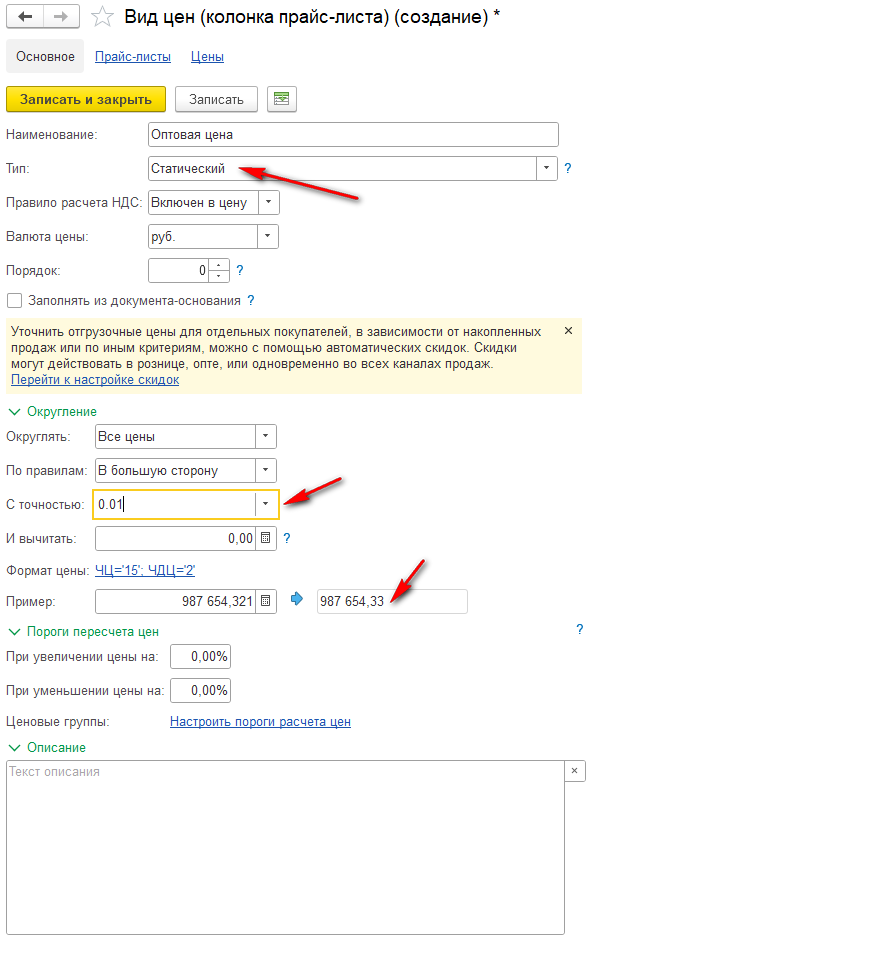Screen dimensions: 878x957
Task: Clear description with the X button
Action: point(574,771)
